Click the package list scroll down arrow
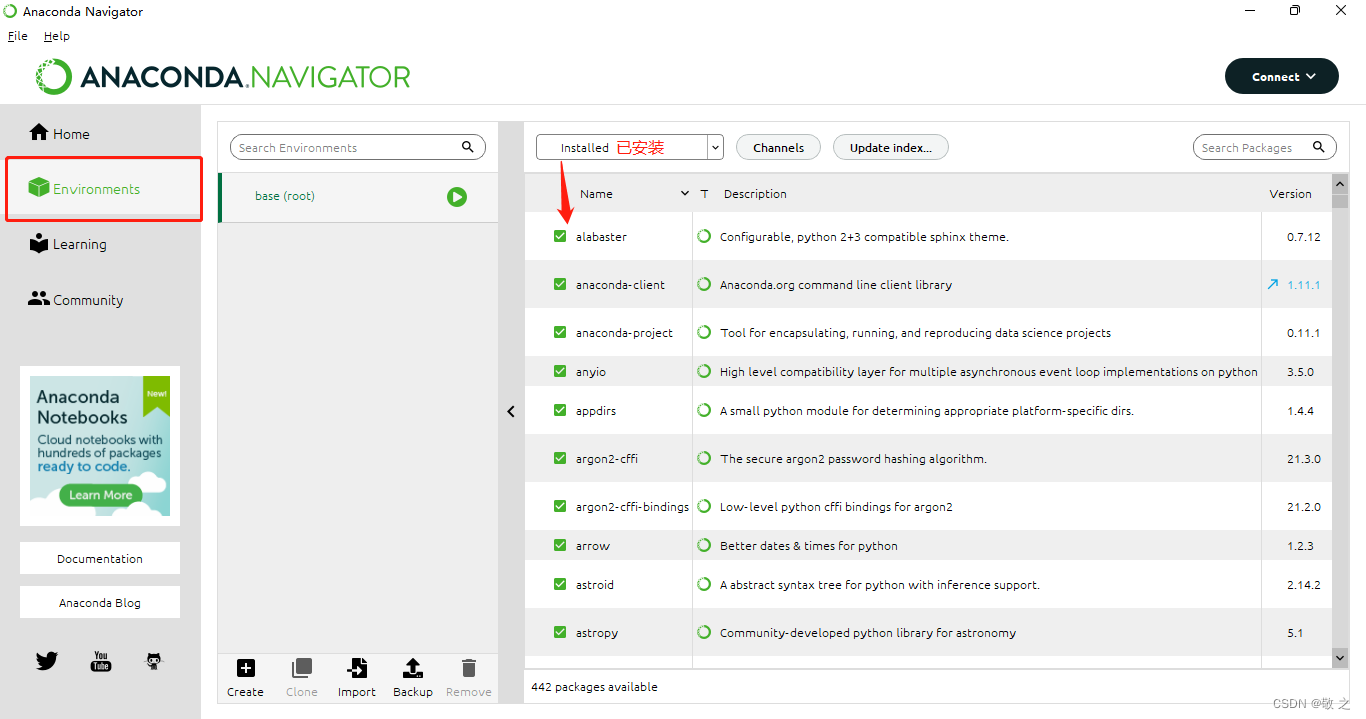Viewport: 1366px width, 719px height. click(x=1340, y=657)
